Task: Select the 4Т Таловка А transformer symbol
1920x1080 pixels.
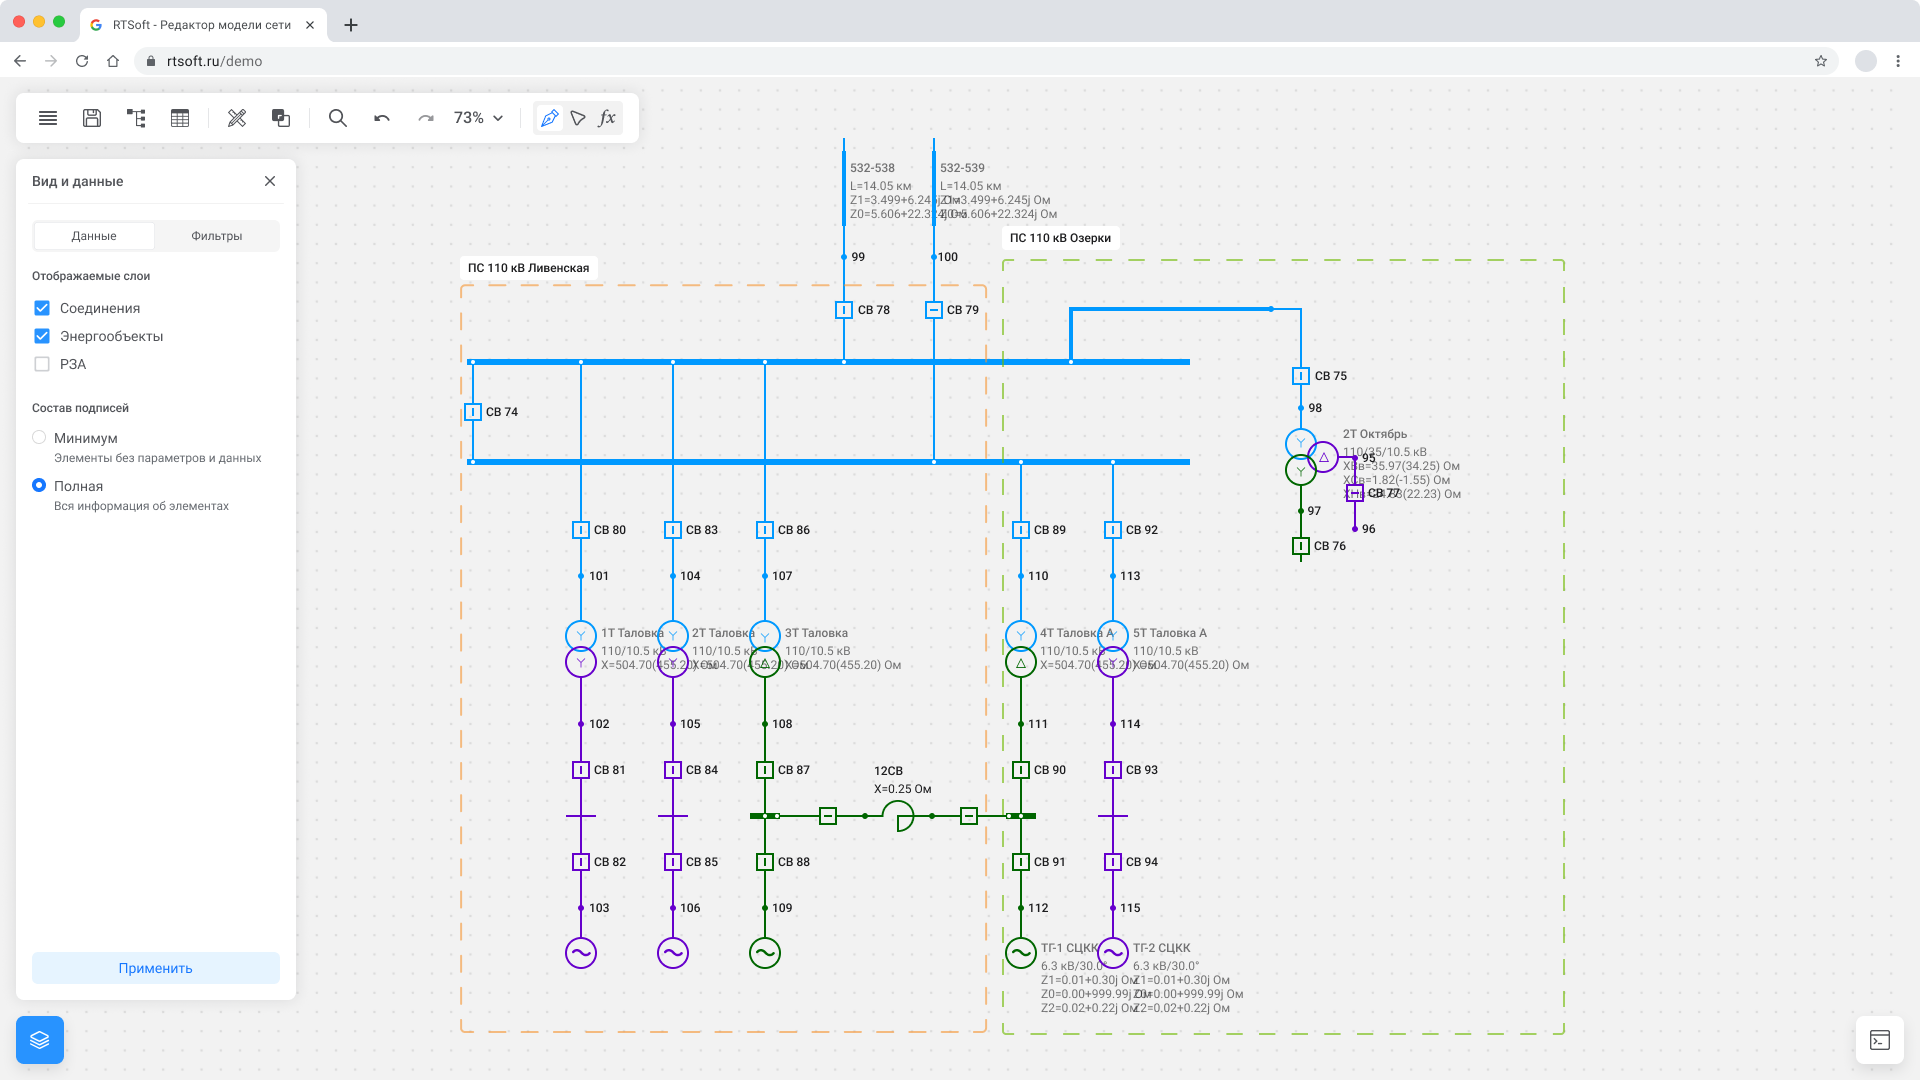Action: [1021, 649]
